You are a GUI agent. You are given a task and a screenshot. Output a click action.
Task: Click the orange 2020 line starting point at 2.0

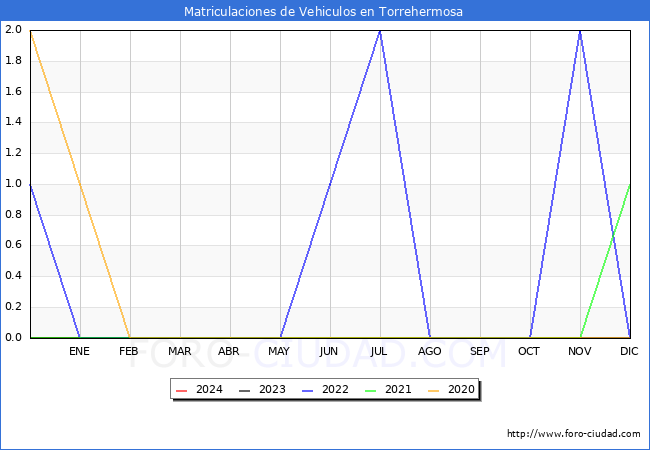pos(31,31)
